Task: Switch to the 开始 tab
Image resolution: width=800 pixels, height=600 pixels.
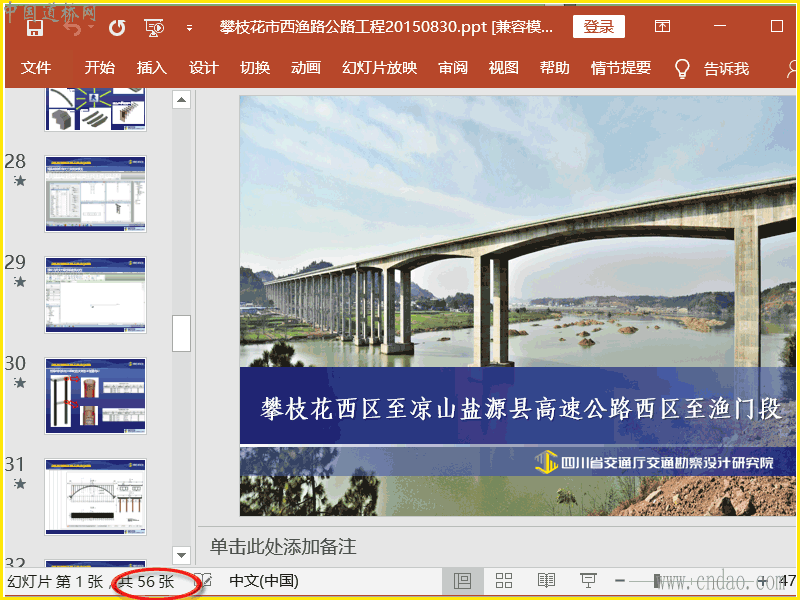Action: [99, 67]
